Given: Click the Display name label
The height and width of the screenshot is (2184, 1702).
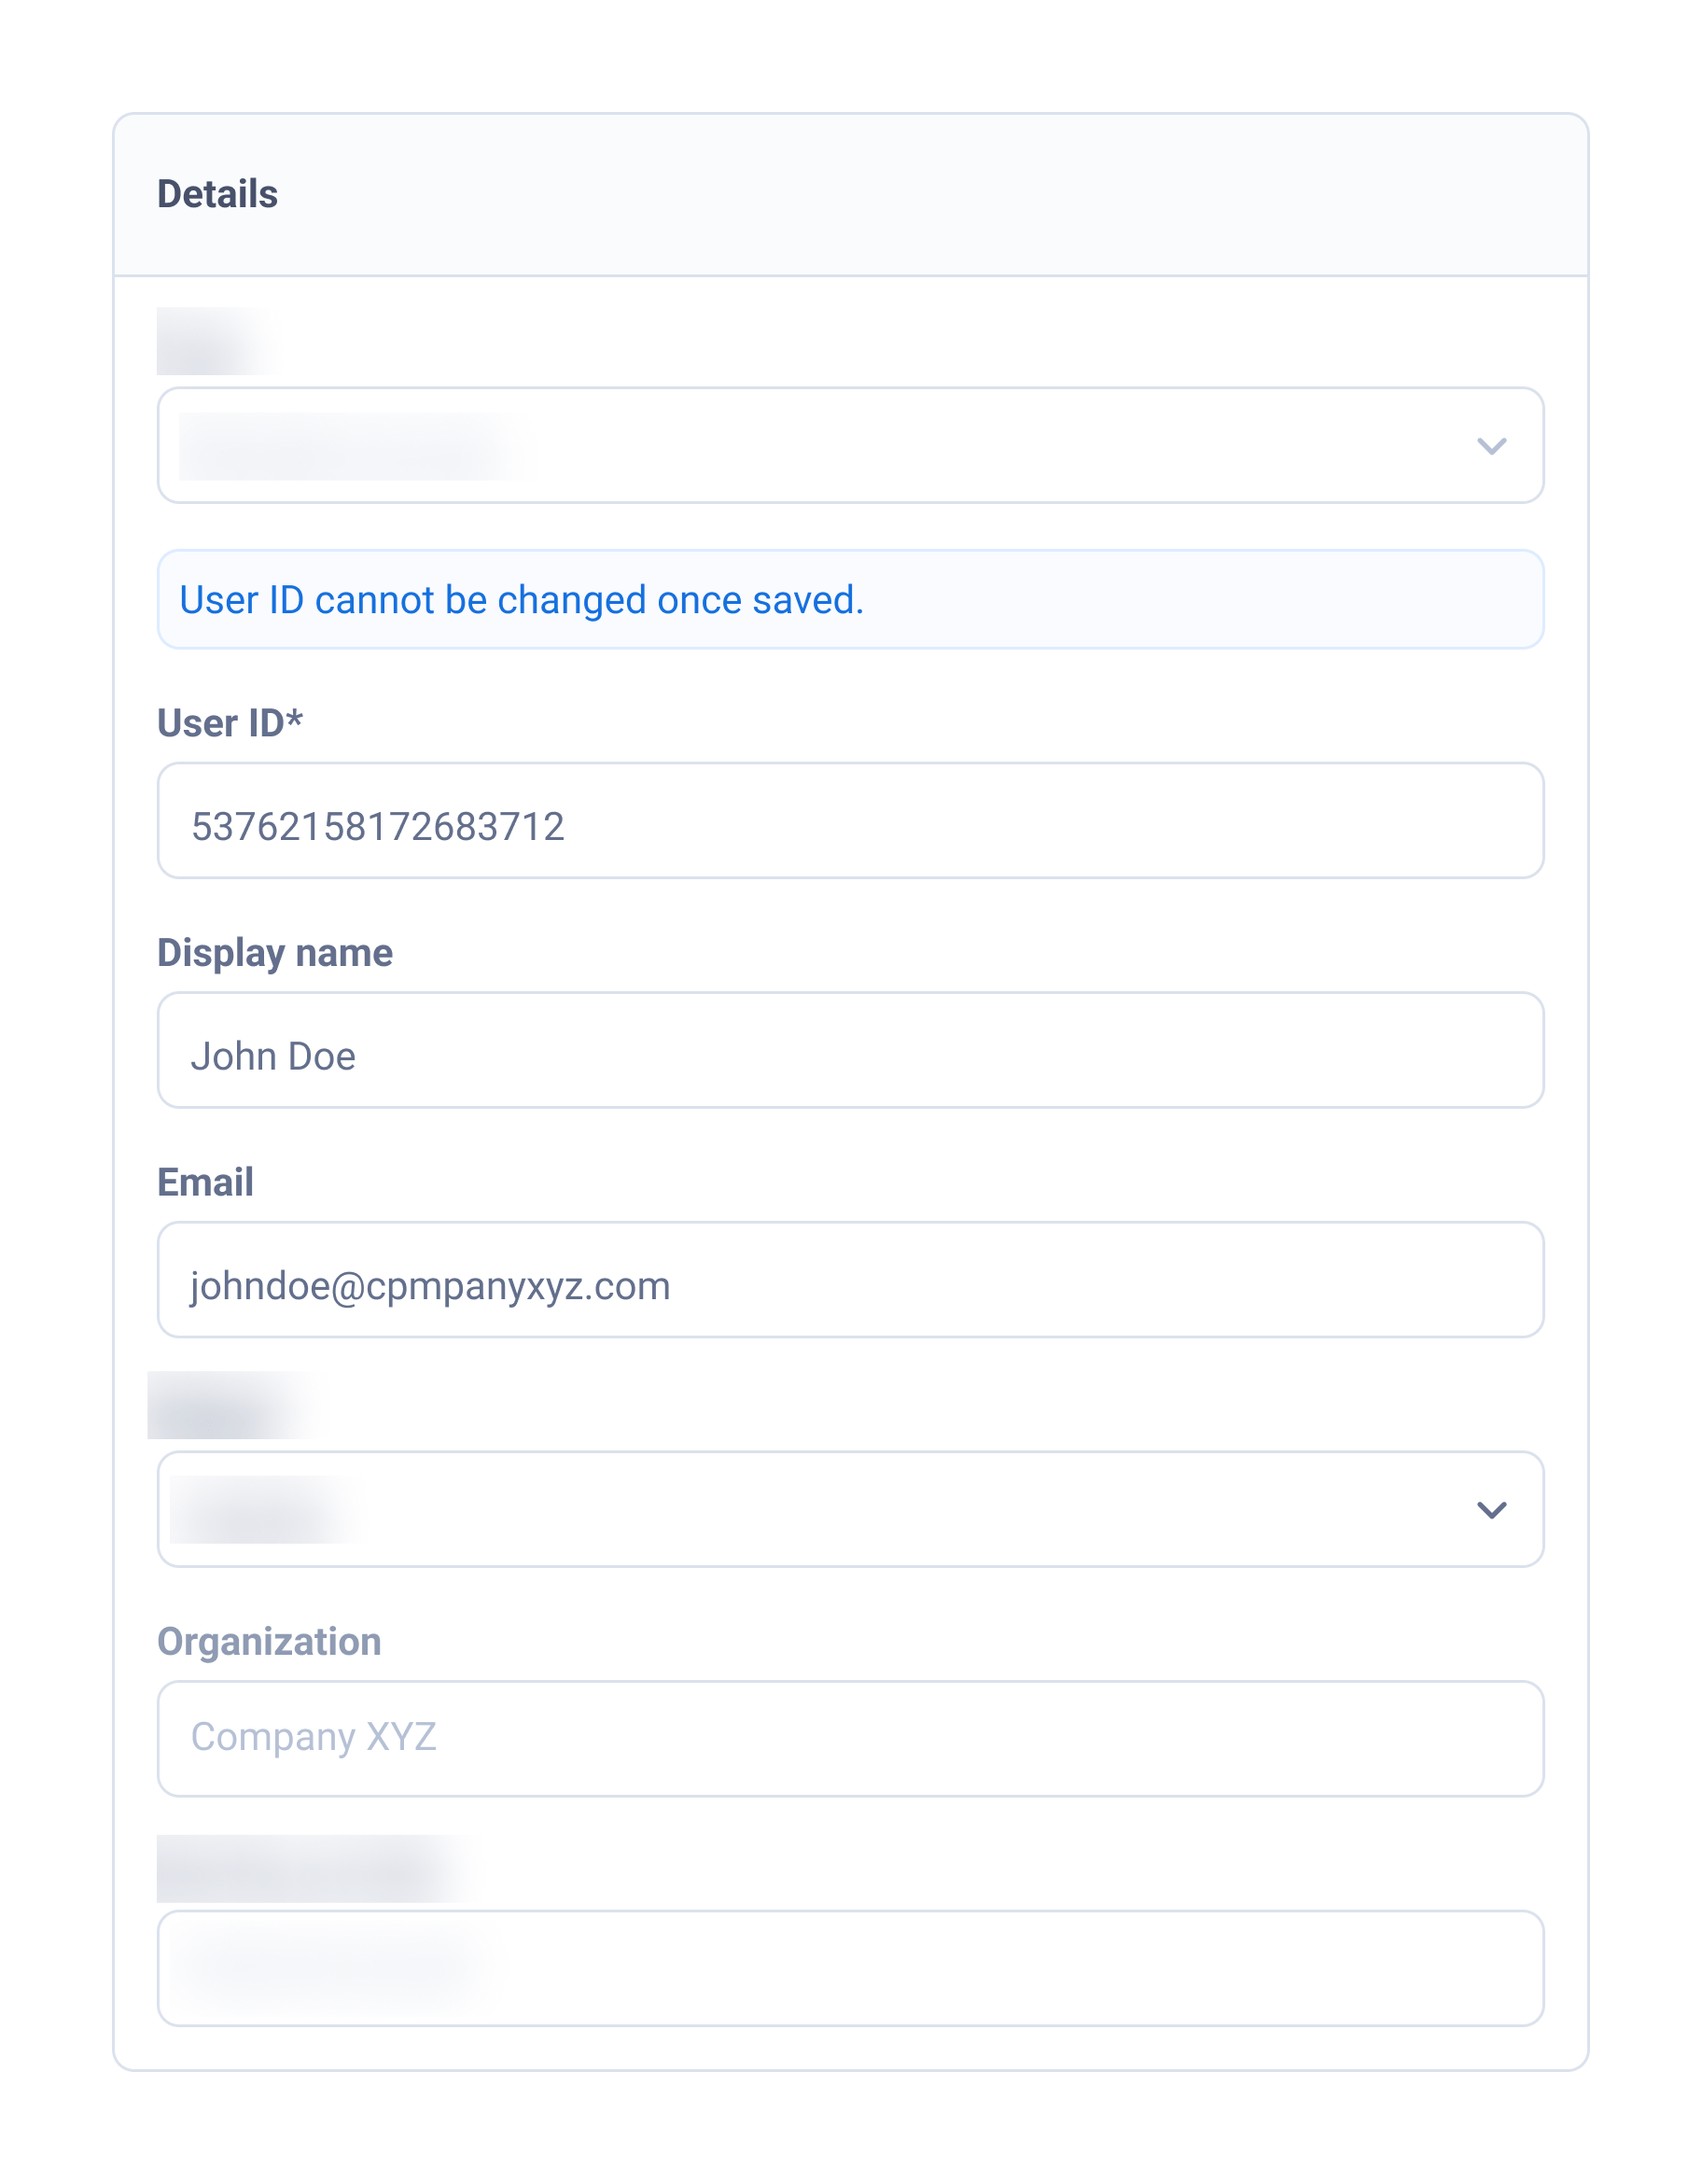Looking at the screenshot, I should 275,953.
